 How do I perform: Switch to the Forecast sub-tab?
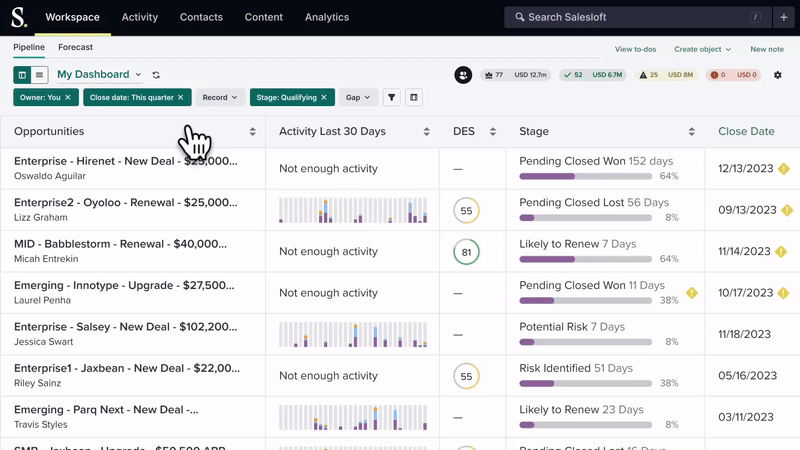(x=76, y=47)
